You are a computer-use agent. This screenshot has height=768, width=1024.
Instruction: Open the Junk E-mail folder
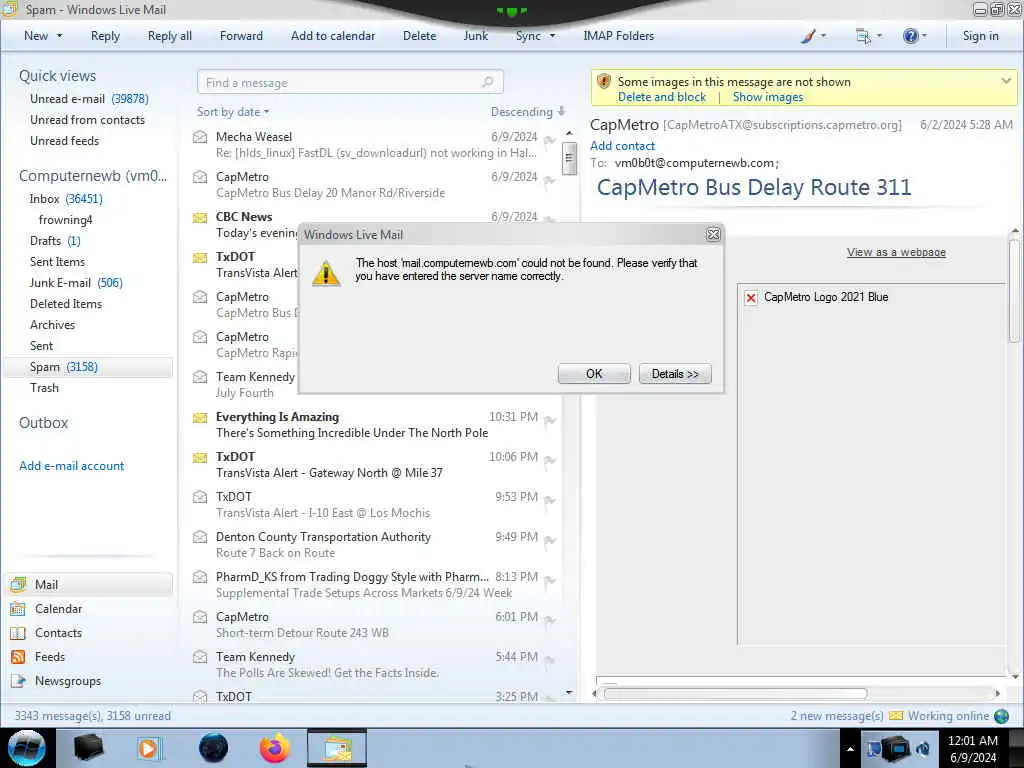pos(76,283)
